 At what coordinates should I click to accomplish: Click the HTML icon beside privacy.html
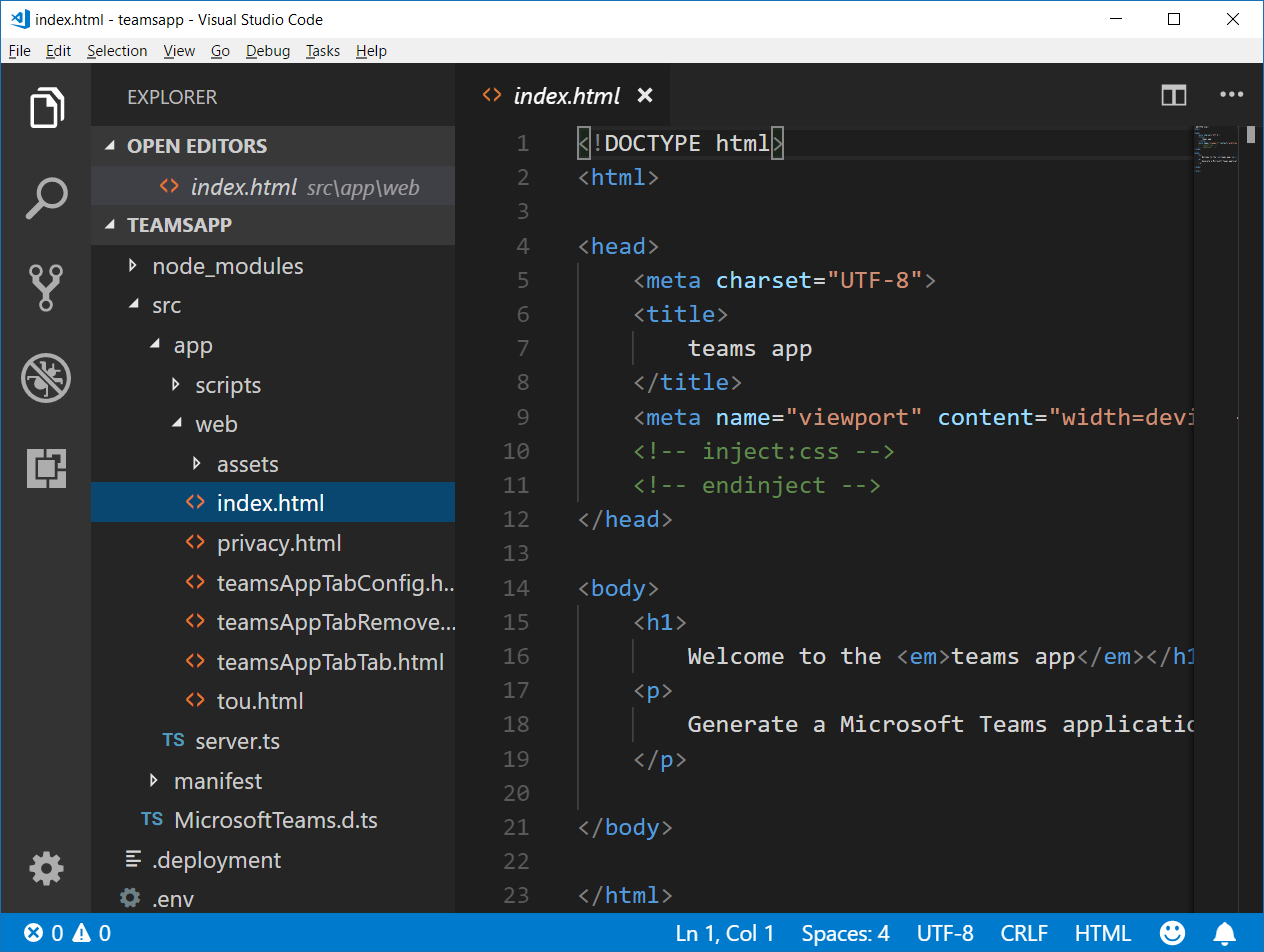point(196,543)
